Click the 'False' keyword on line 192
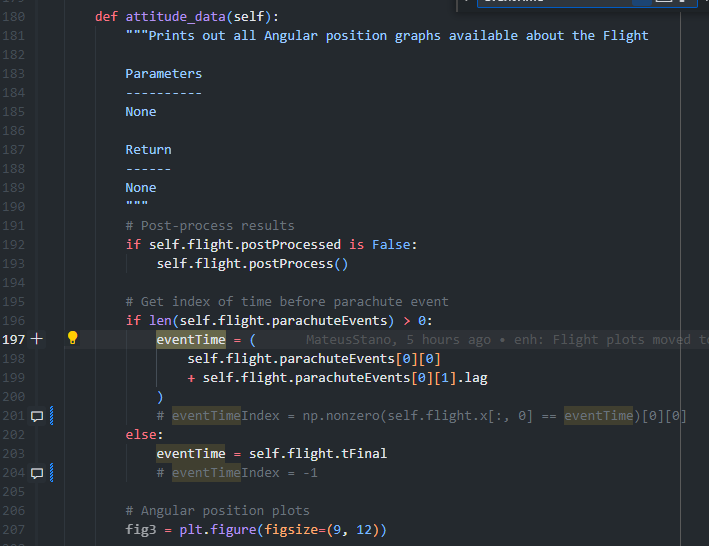 pyautogui.click(x=391, y=245)
